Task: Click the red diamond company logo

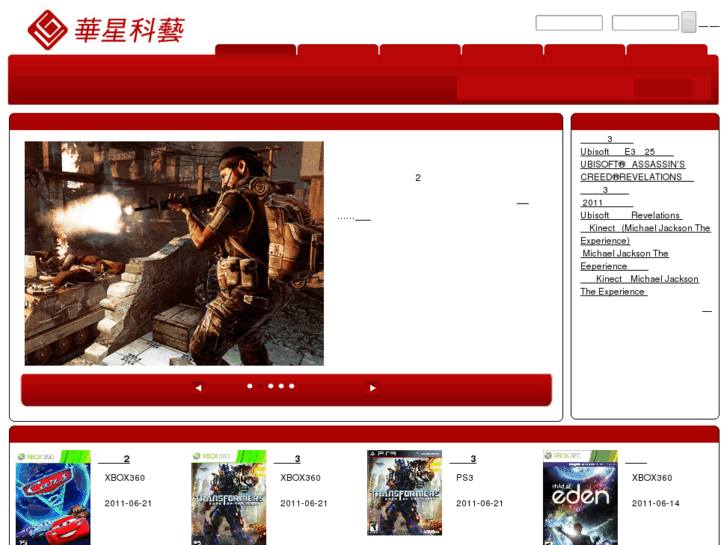Action: point(47,30)
